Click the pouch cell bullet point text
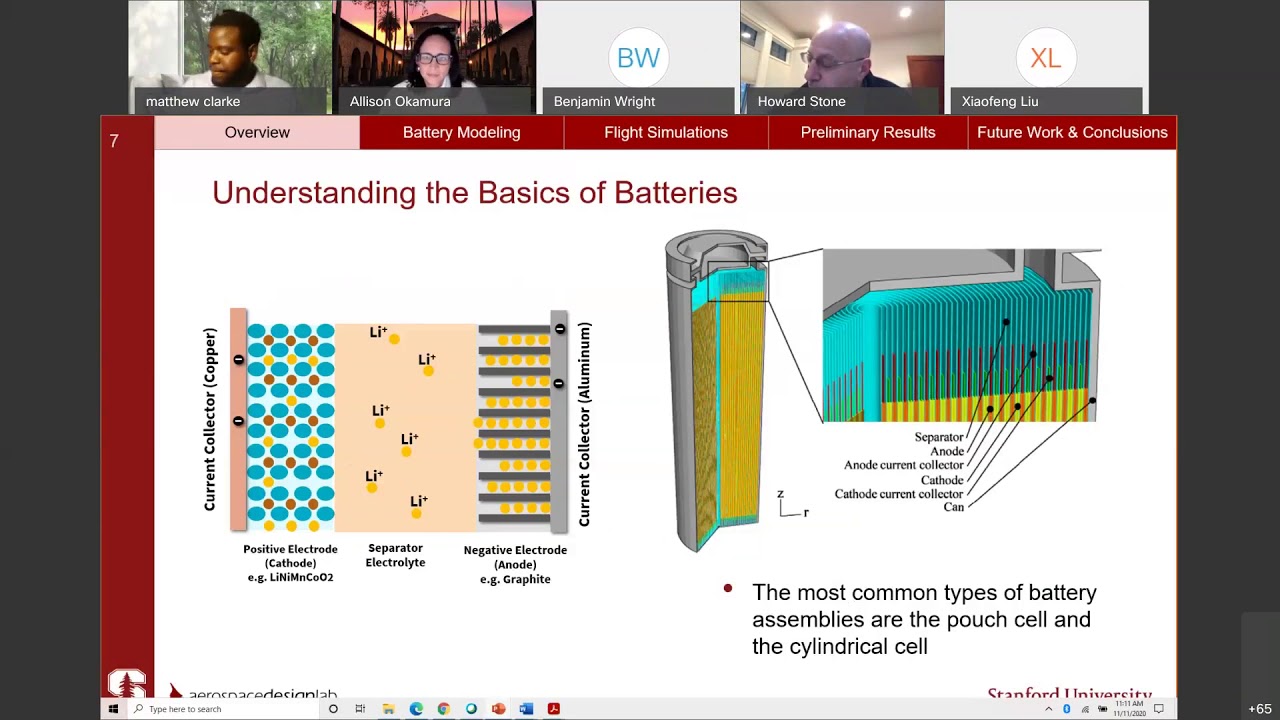 click(924, 619)
